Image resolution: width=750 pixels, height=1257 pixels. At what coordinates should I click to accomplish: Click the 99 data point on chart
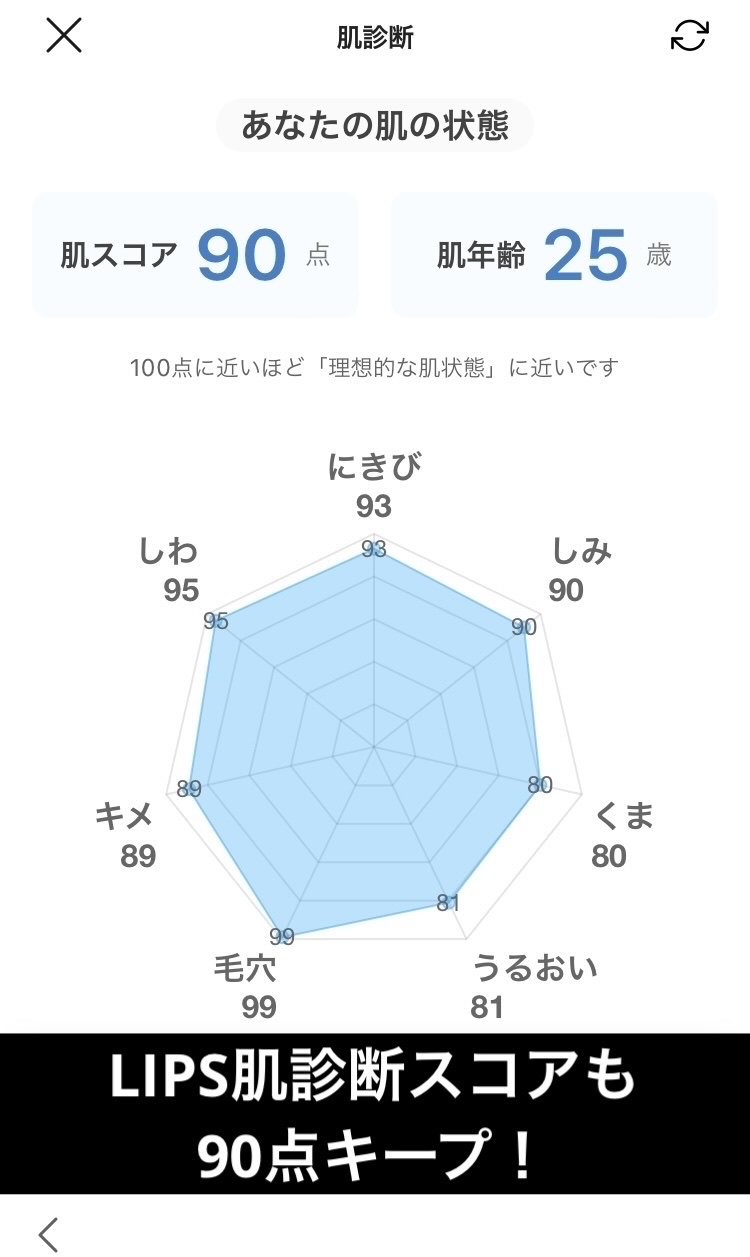pos(283,936)
